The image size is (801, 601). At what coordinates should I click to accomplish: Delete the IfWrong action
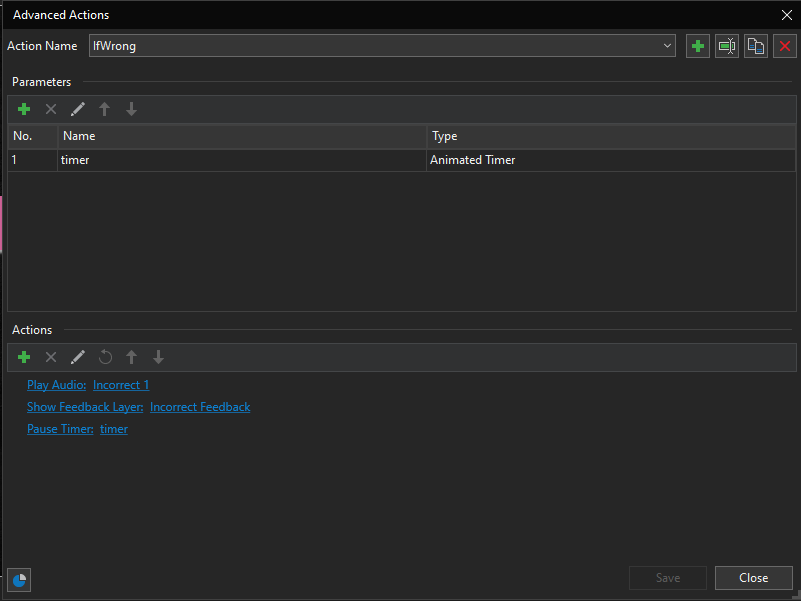pos(785,47)
